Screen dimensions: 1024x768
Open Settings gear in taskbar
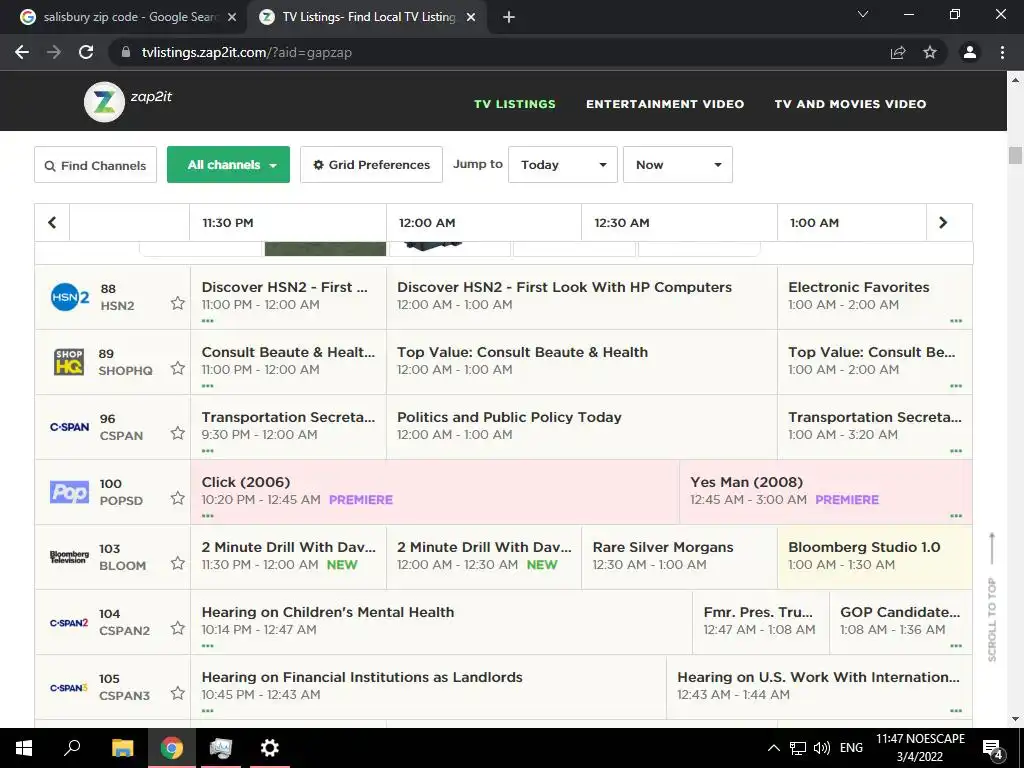pos(269,748)
